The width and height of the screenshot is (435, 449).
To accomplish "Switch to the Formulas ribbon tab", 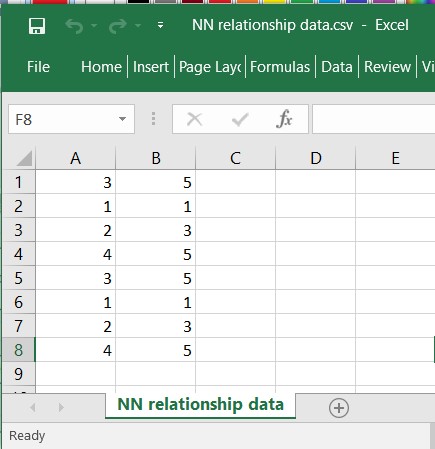I will point(280,67).
